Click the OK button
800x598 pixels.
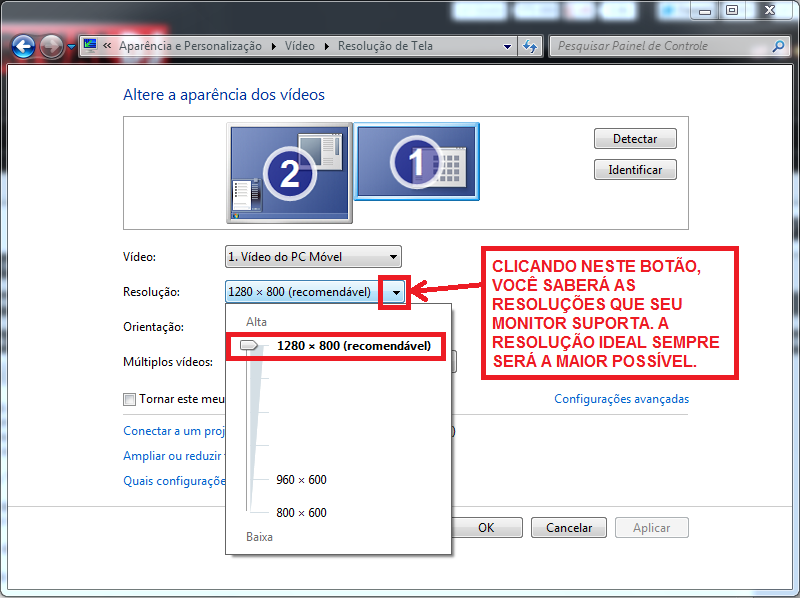tap(486, 528)
